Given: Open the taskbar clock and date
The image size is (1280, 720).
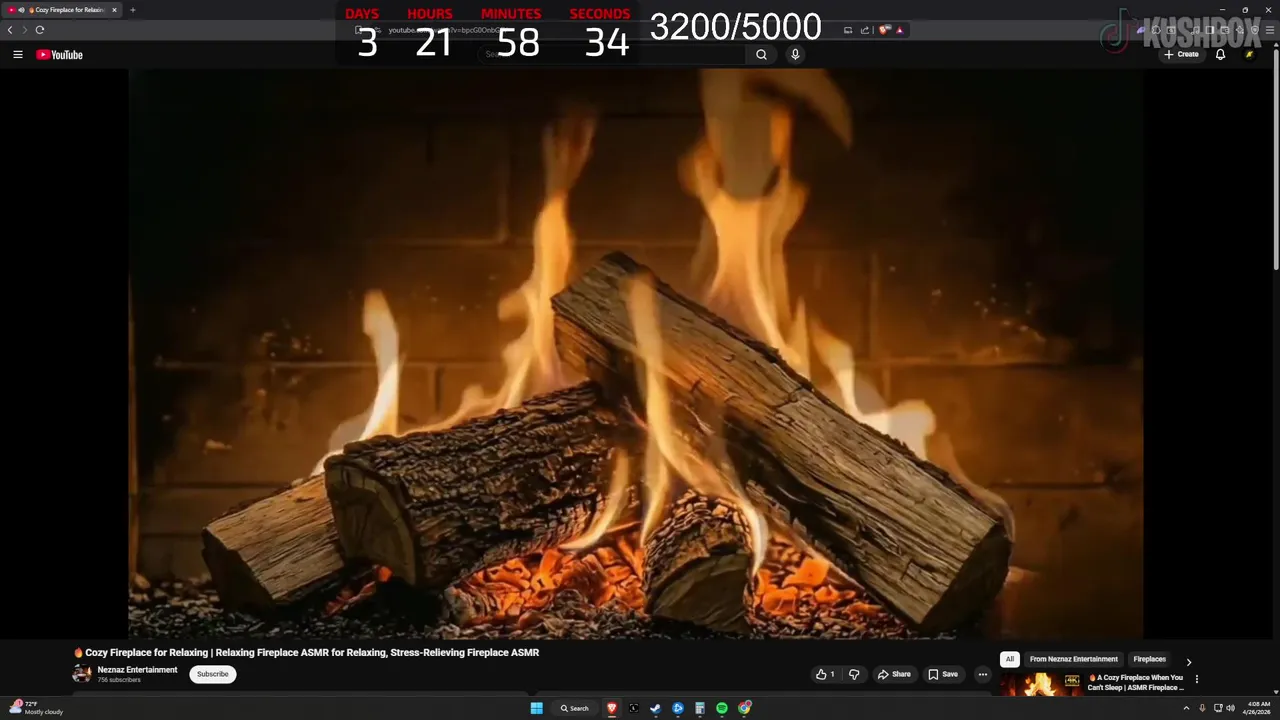Looking at the screenshot, I should tap(1258, 708).
